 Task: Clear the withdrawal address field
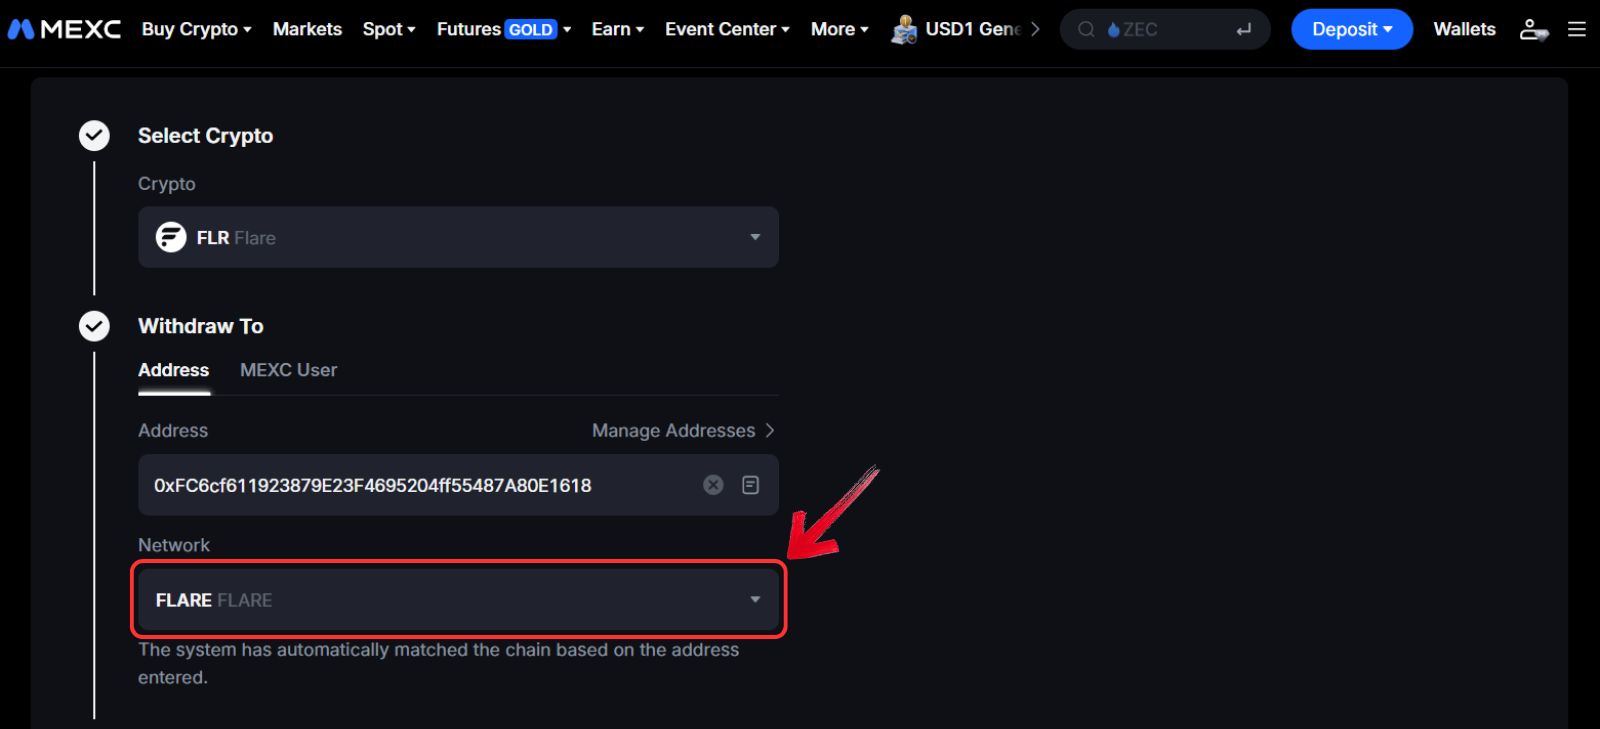pos(713,485)
